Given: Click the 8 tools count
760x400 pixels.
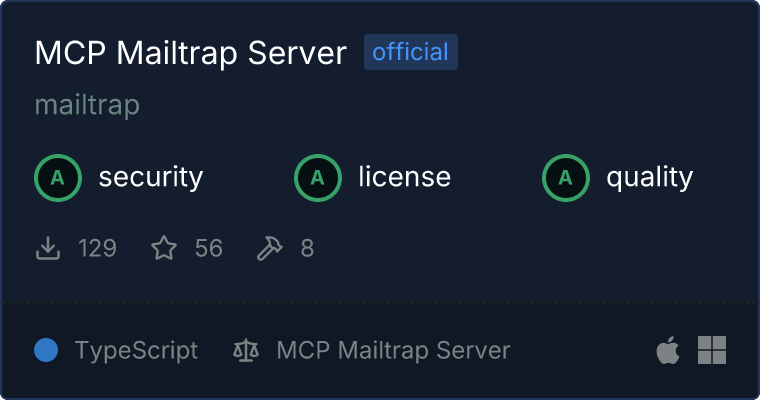Looking at the screenshot, I should point(307,248).
